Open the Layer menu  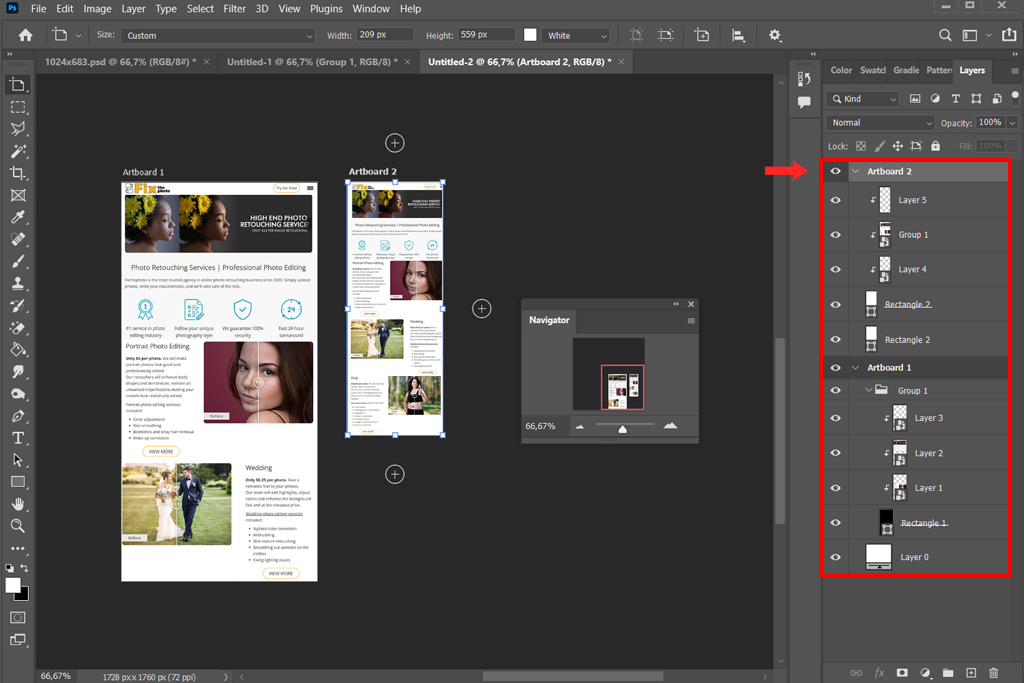coord(133,8)
